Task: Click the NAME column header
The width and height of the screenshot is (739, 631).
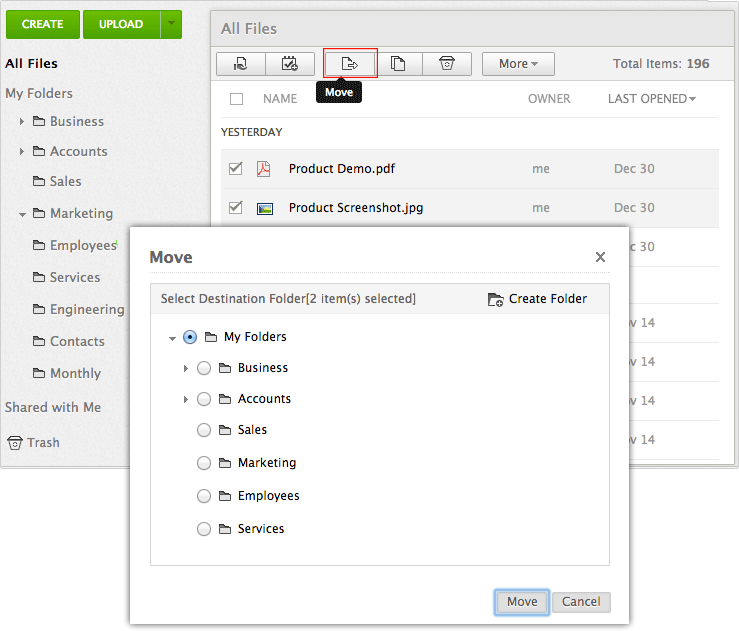Action: 280,99
